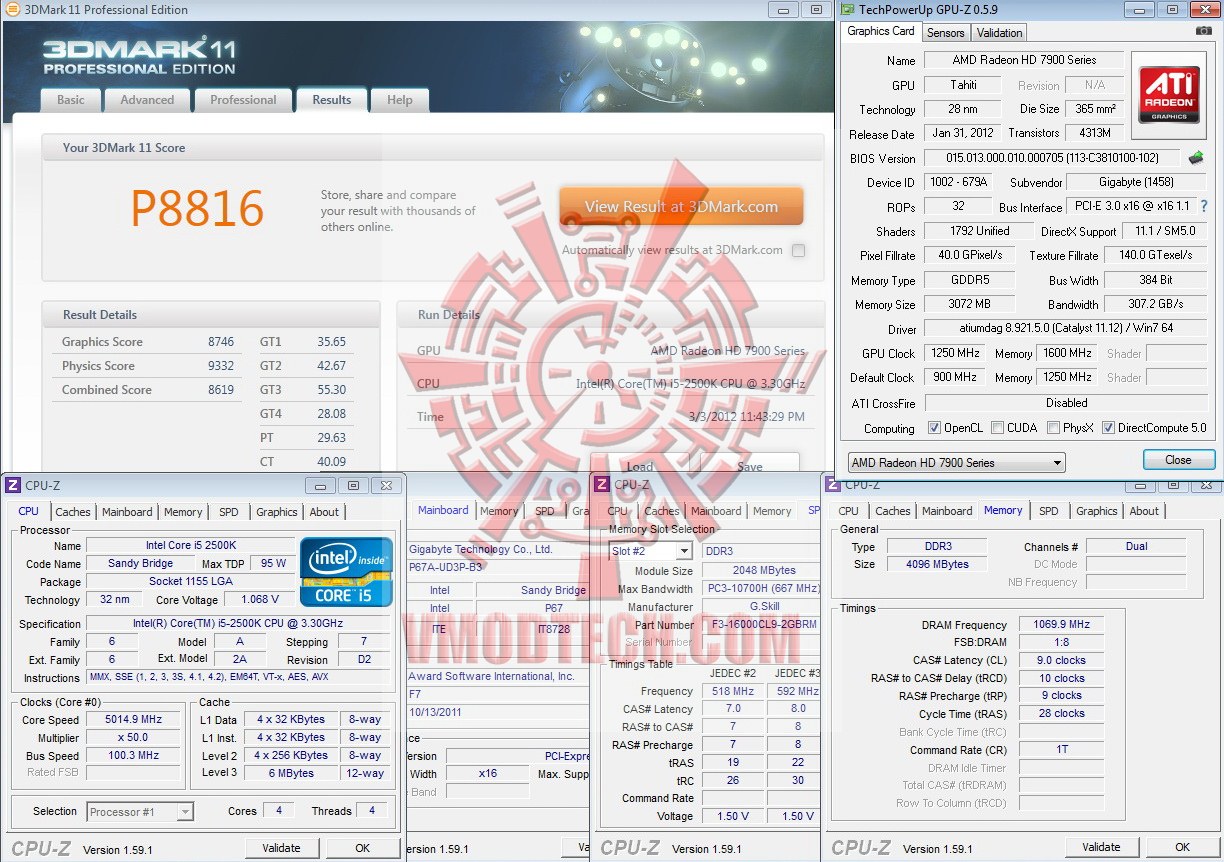Open CPU tab in the CPU-Z Memory Slot window

(x=618, y=511)
